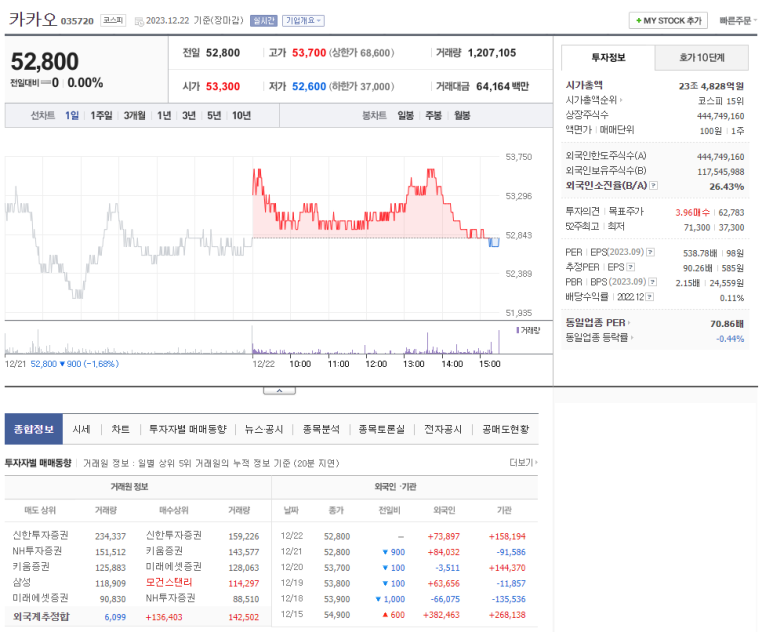Switch to 월봉 candle chart
Viewport: 773px width, 632px height.
tap(462, 115)
